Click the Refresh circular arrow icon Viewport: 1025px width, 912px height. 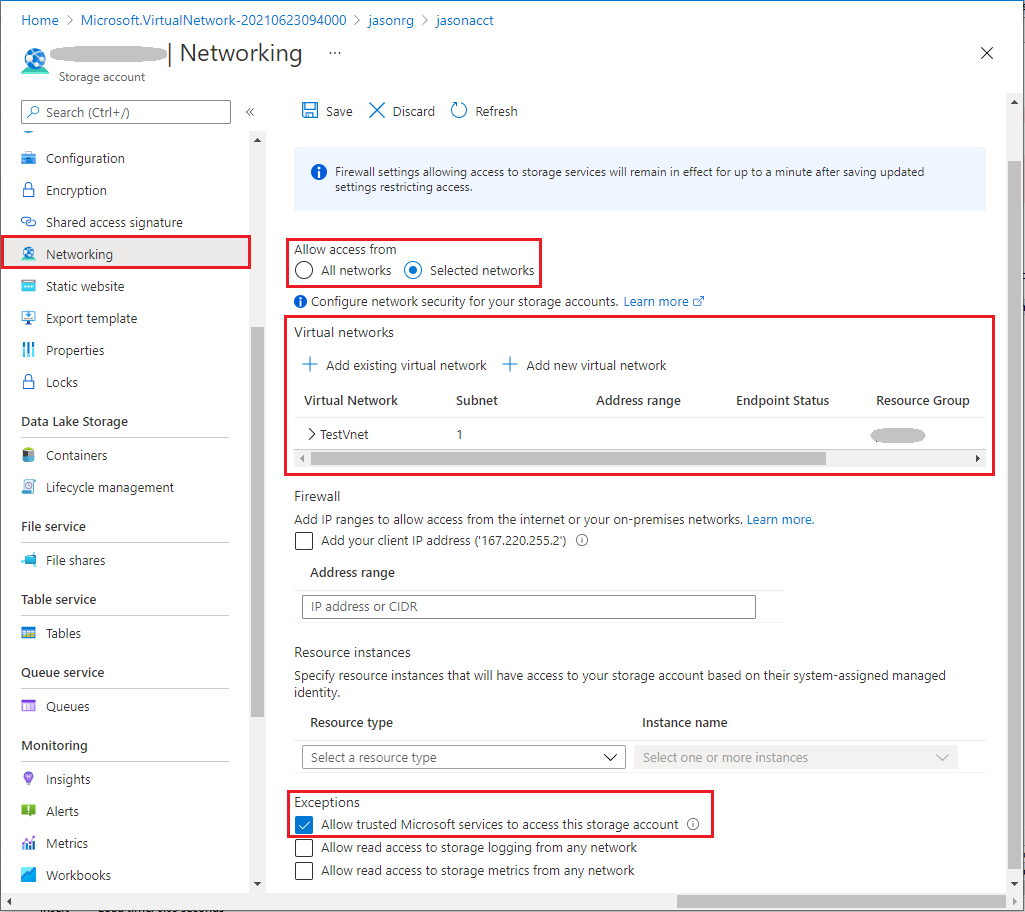click(459, 110)
